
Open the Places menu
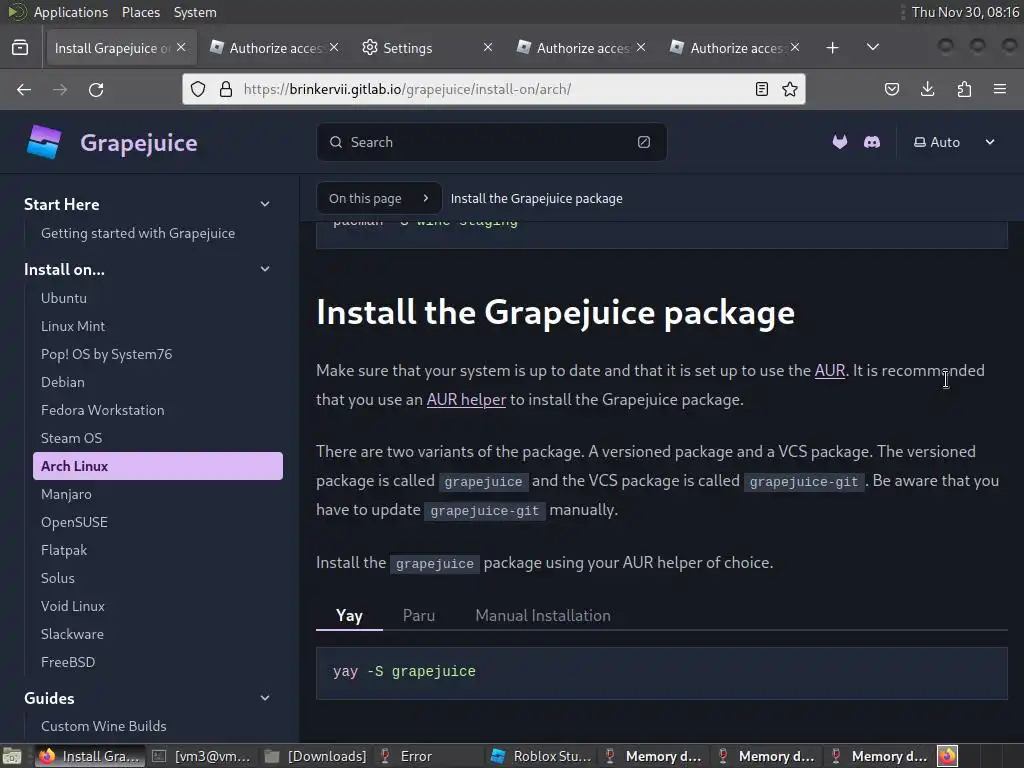(140, 12)
